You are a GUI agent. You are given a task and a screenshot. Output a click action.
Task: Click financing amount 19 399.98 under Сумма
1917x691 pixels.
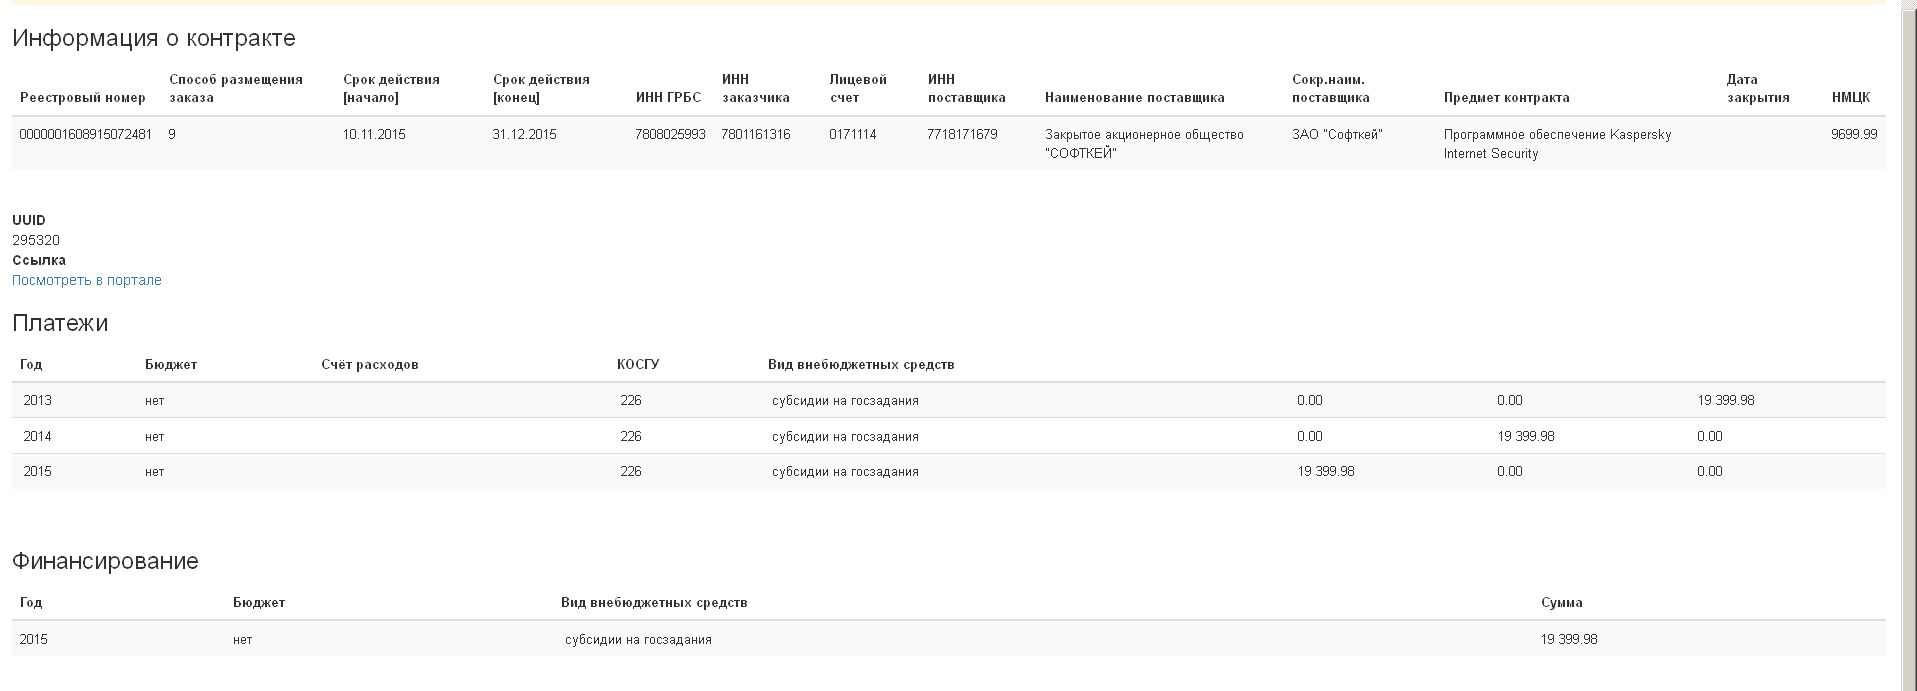(x=1569, y=639)
